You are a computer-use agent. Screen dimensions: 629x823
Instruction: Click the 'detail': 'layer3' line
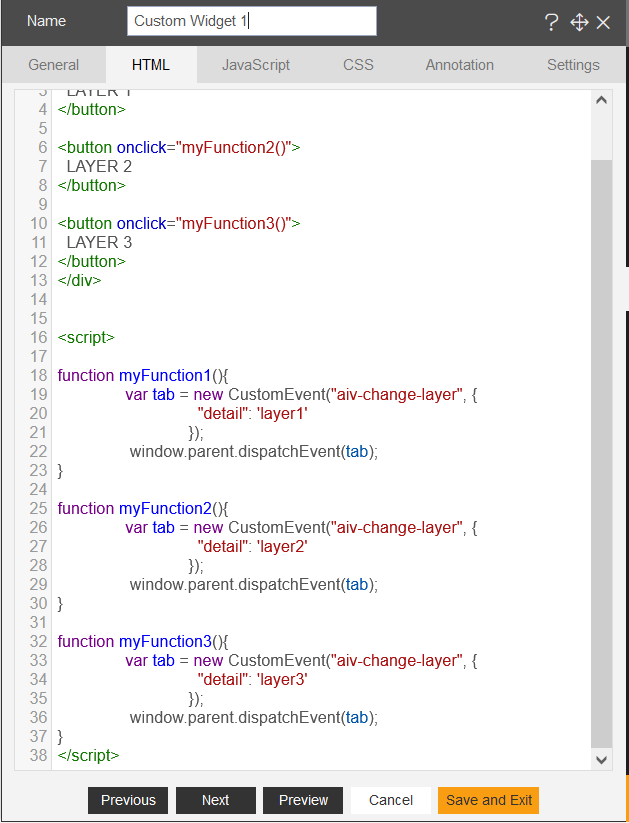pyautogui.click(x=253, y=679)
